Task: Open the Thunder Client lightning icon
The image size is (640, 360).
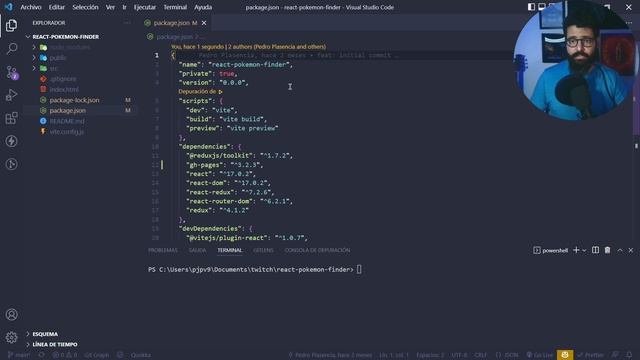Action: point(11,141)
